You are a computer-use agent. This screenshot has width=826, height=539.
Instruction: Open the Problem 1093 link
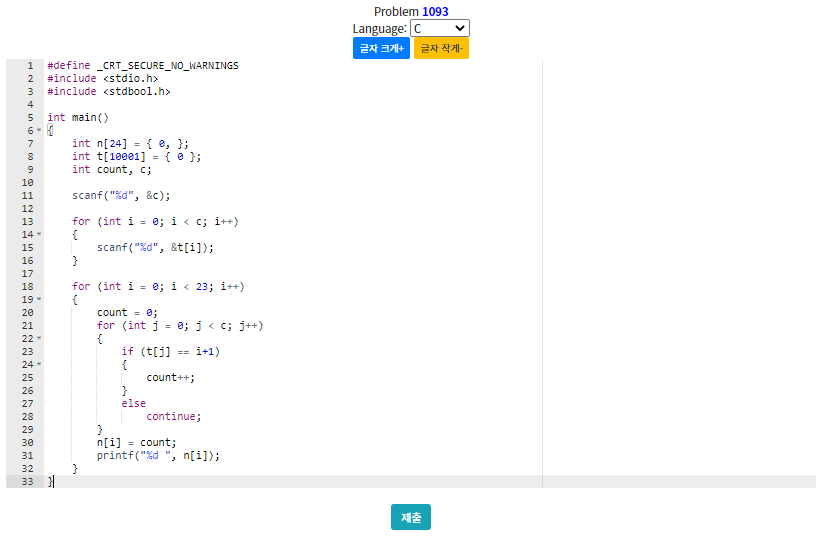[435, 12]
